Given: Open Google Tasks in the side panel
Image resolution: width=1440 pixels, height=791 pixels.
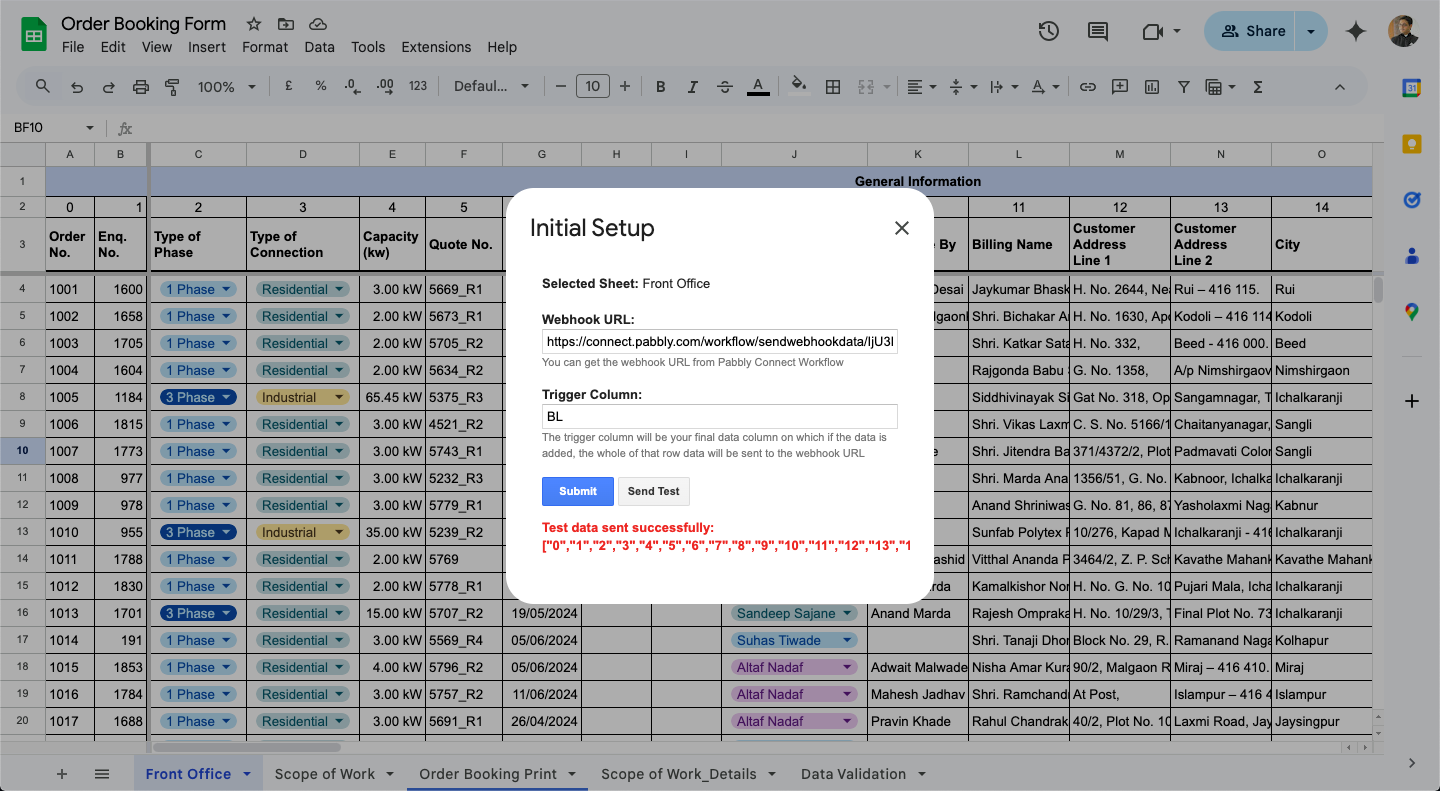Looking at the screenshot, I should 1412,200.
